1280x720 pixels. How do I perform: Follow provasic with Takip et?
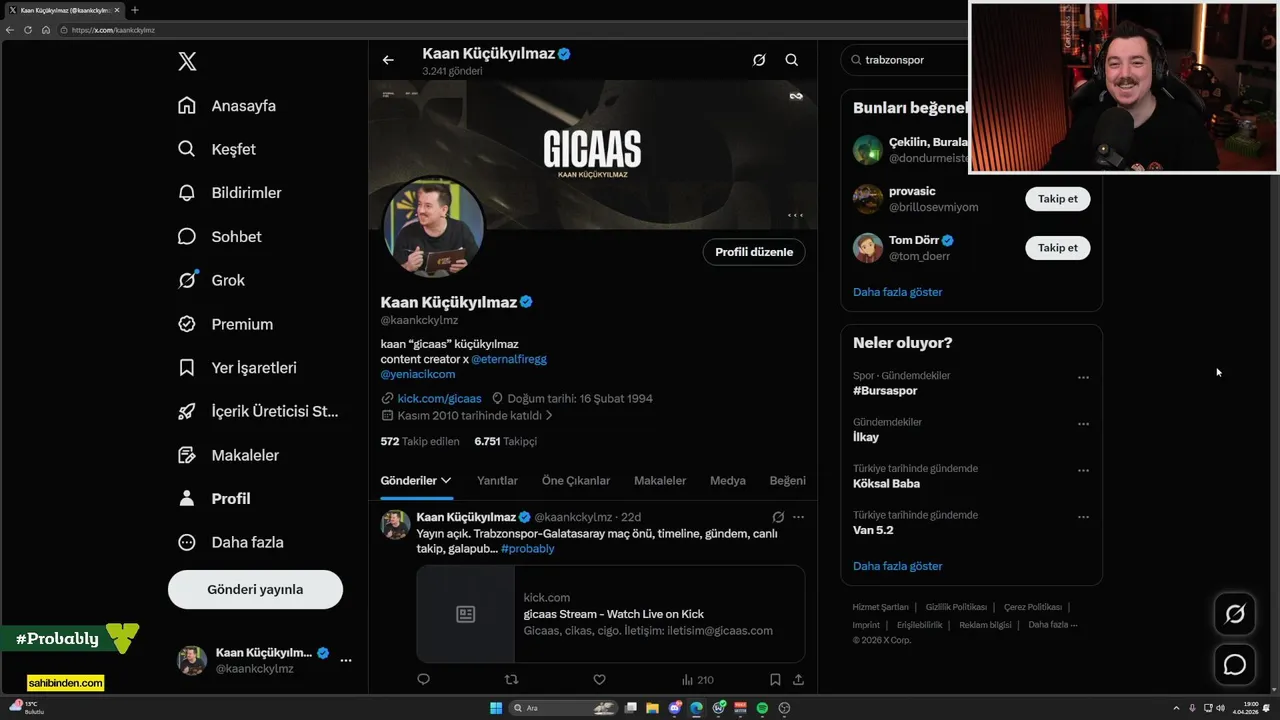click(1058, 199)
